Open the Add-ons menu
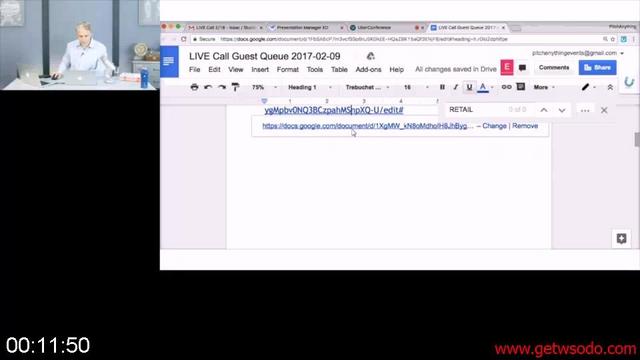The width and height of the screenshot is (640, 360). 368,69
